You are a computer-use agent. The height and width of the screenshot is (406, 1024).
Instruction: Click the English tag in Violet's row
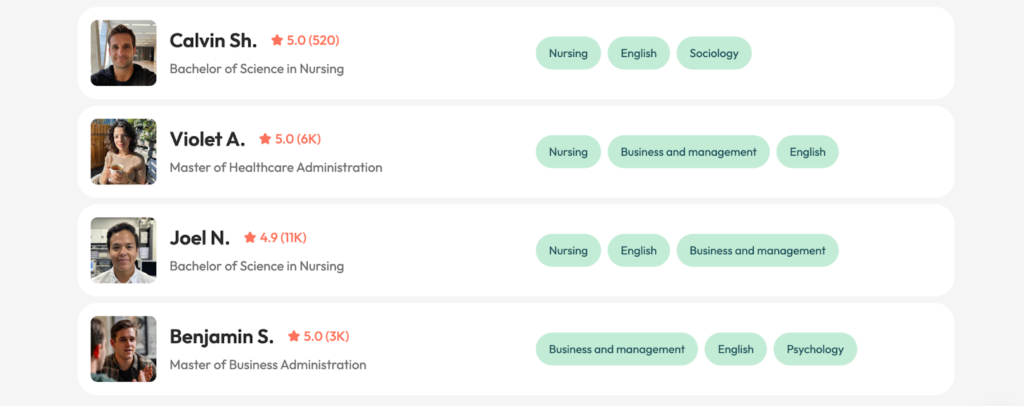(807, 152)
